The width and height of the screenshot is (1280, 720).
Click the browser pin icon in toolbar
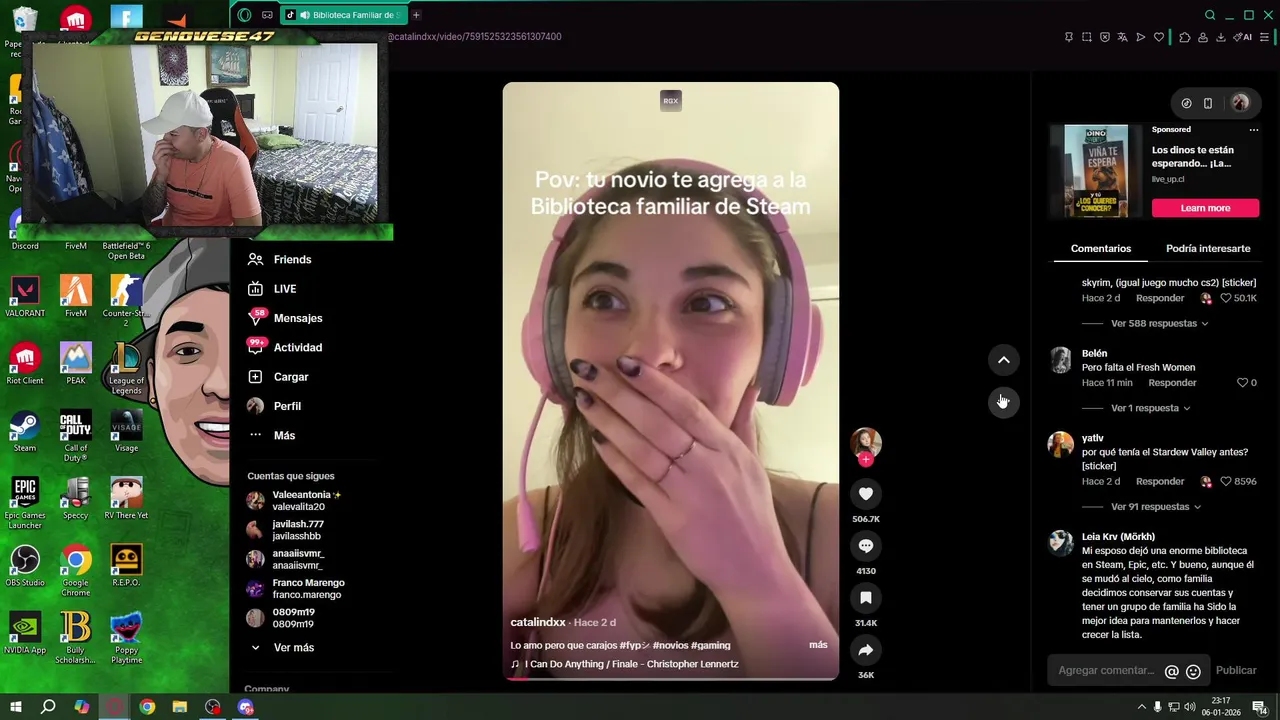tap(1069, 37)
